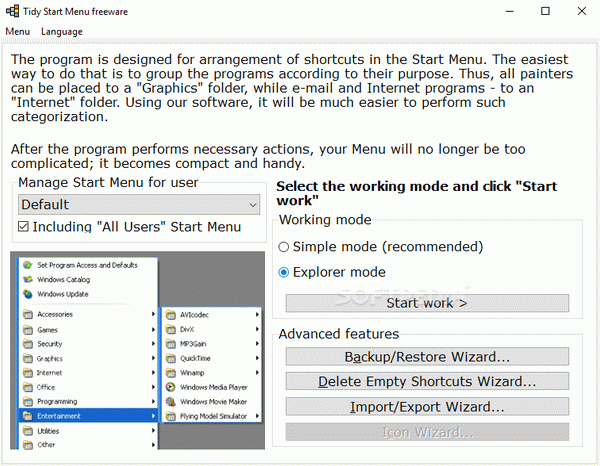
Task: Select Simple mode (recommended) radio button
Action: [x=381, y=247]
